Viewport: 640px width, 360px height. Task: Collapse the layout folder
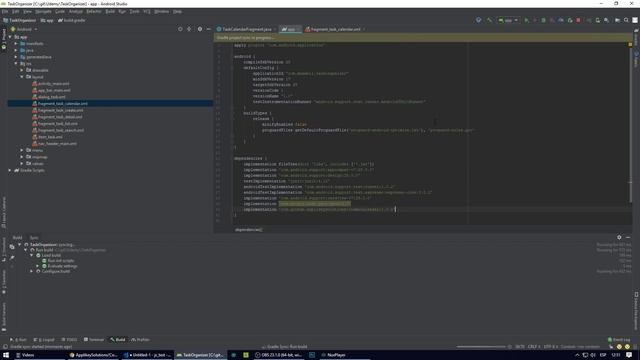point(22,77)
